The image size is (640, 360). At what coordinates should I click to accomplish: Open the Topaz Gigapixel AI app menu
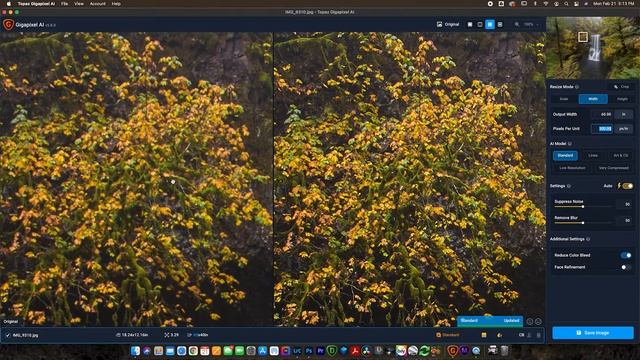(36, 4)
